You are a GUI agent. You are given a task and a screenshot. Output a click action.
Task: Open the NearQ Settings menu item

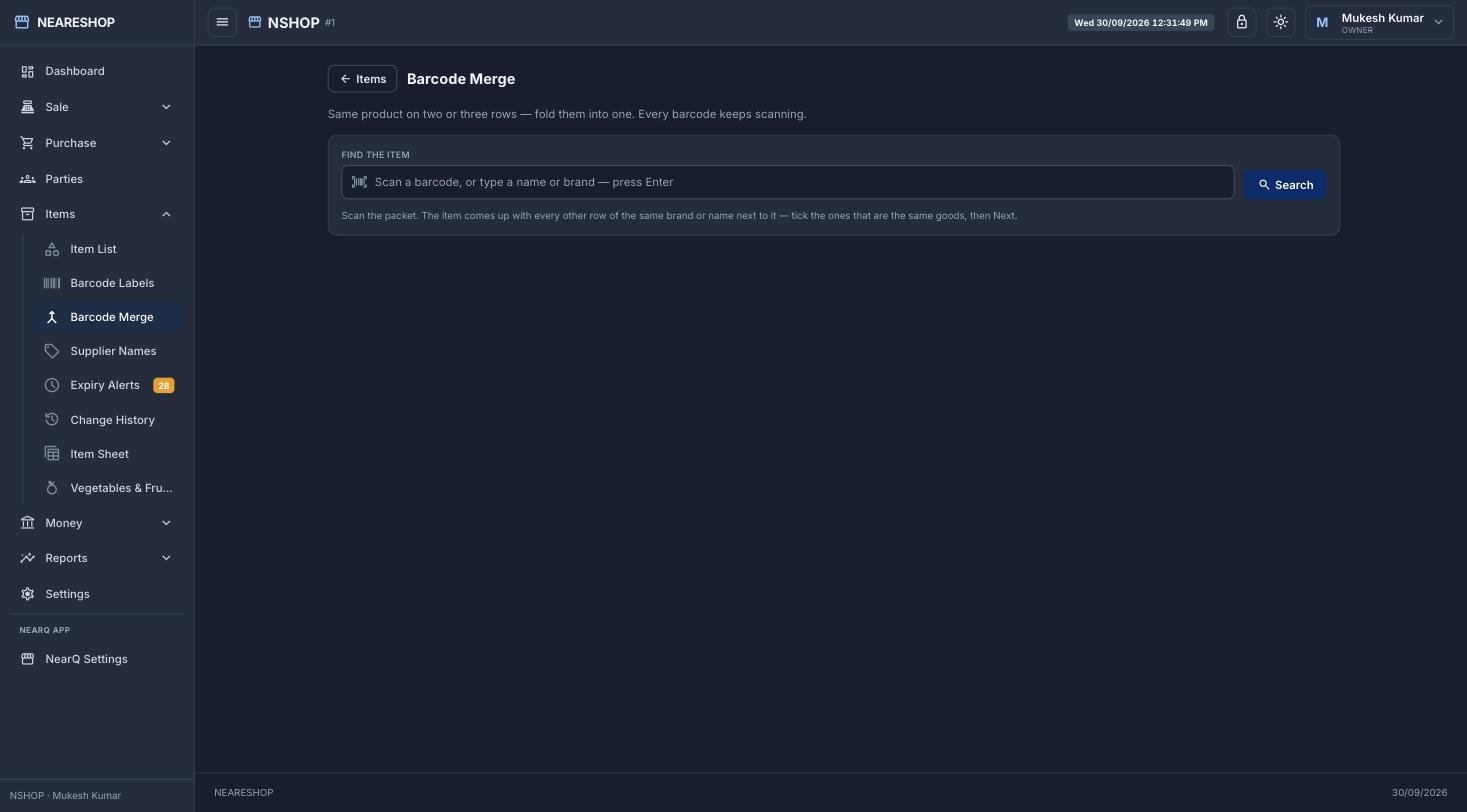[x=96, y=659]
